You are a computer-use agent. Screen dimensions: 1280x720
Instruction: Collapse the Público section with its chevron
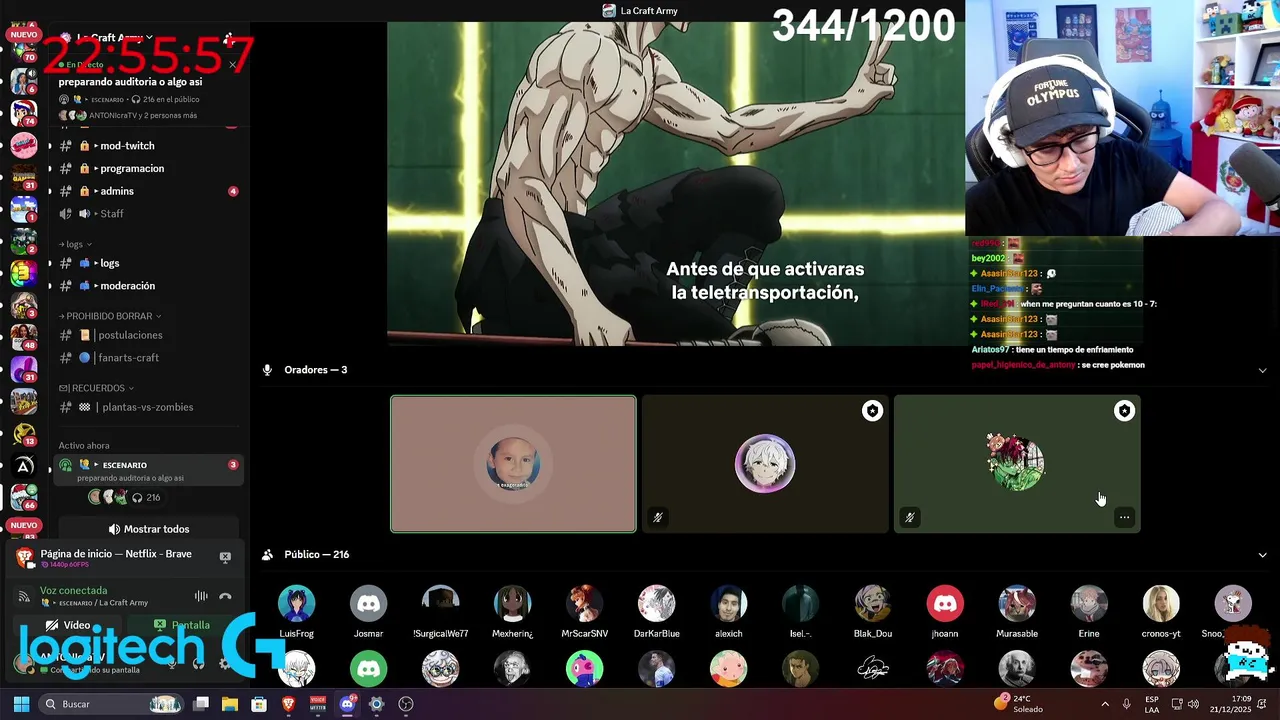pyautogui.click(x=1262, y=555)
